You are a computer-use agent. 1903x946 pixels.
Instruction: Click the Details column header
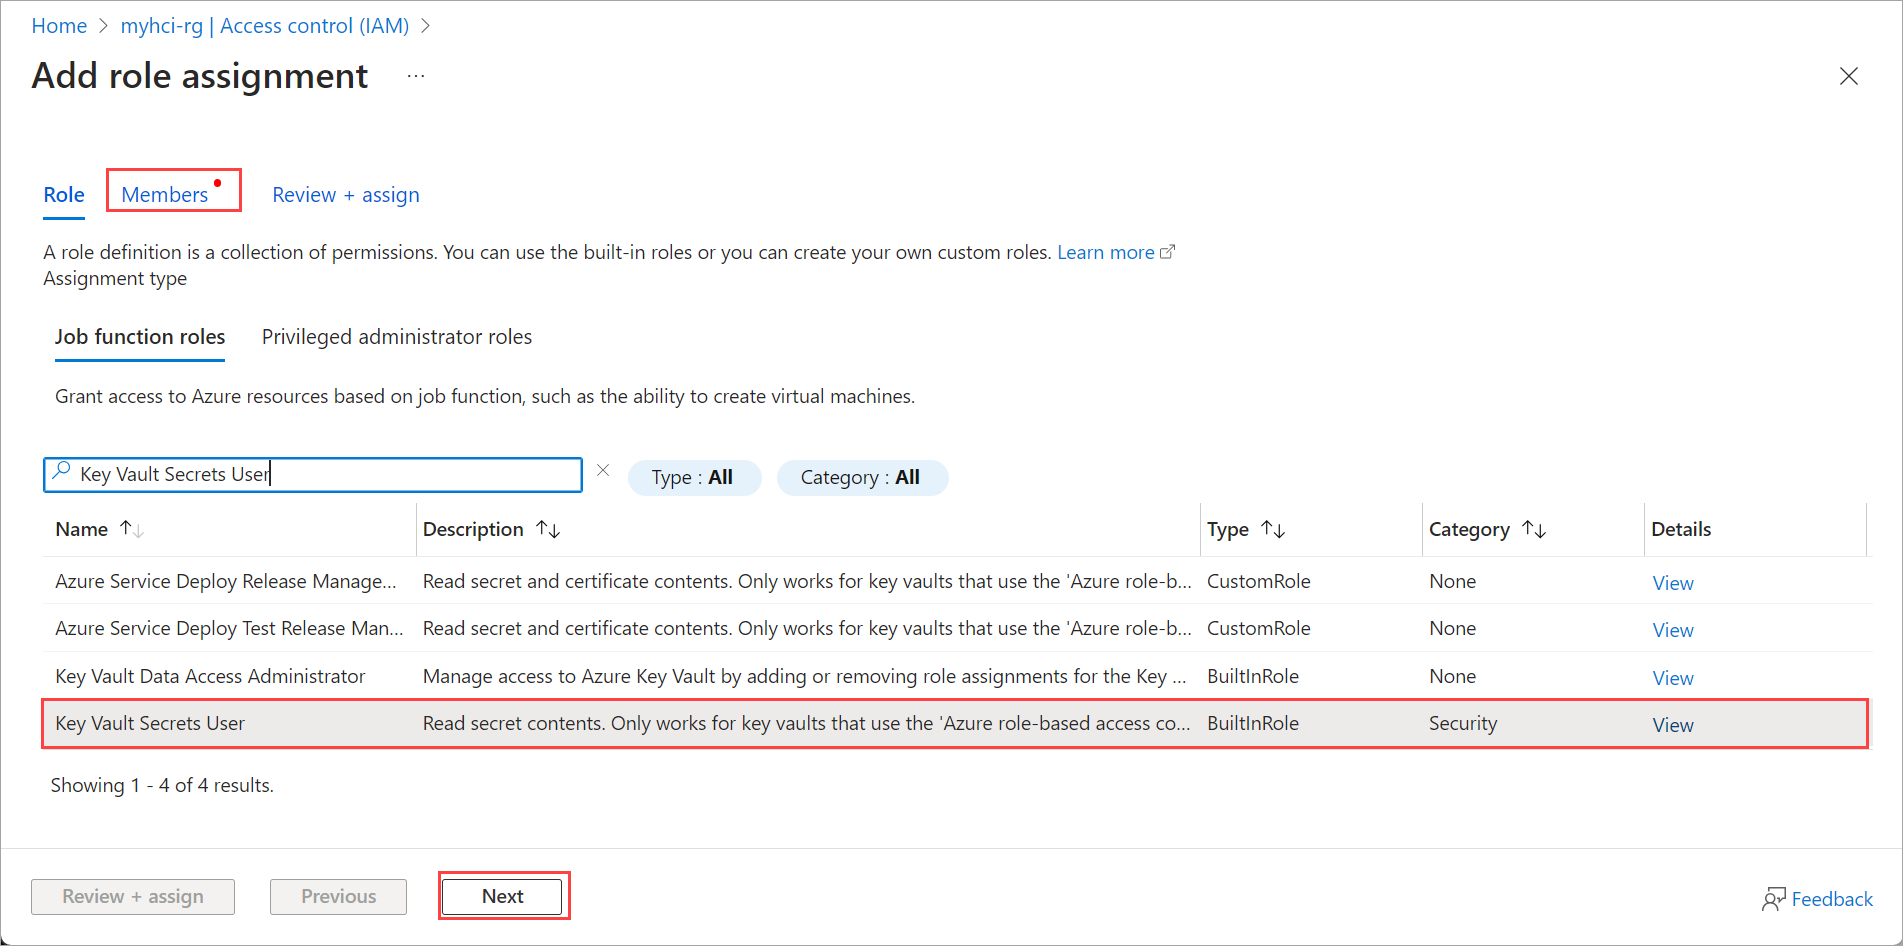(x=1681, y=529)
